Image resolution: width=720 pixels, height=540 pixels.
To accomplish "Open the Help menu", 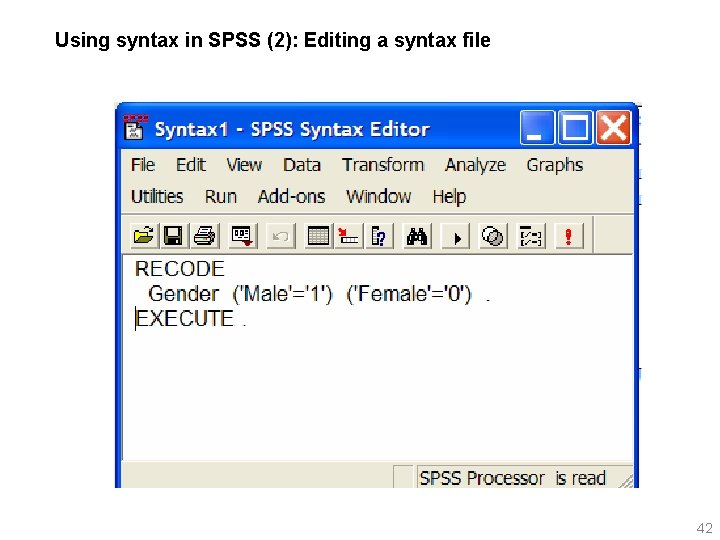I will 449,197.
